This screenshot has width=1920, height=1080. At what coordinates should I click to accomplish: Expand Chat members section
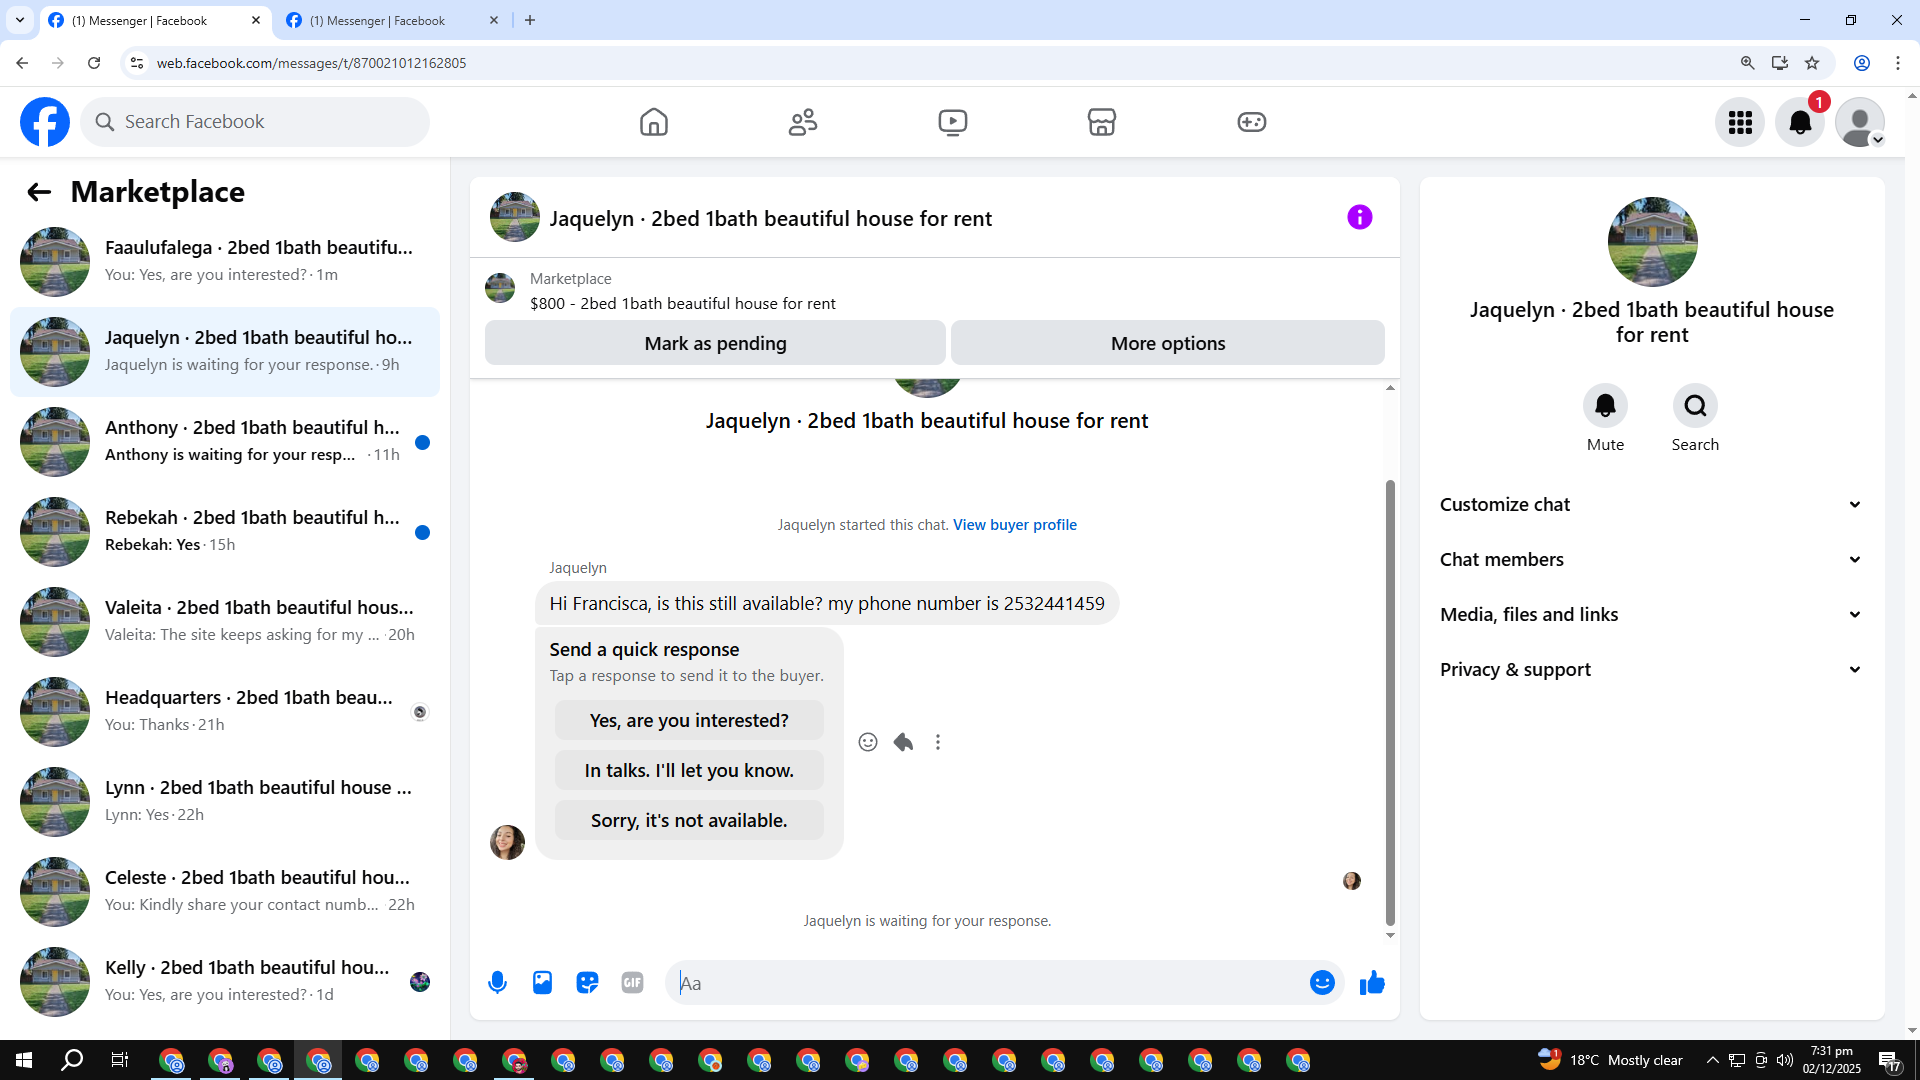click(1651, 560)
